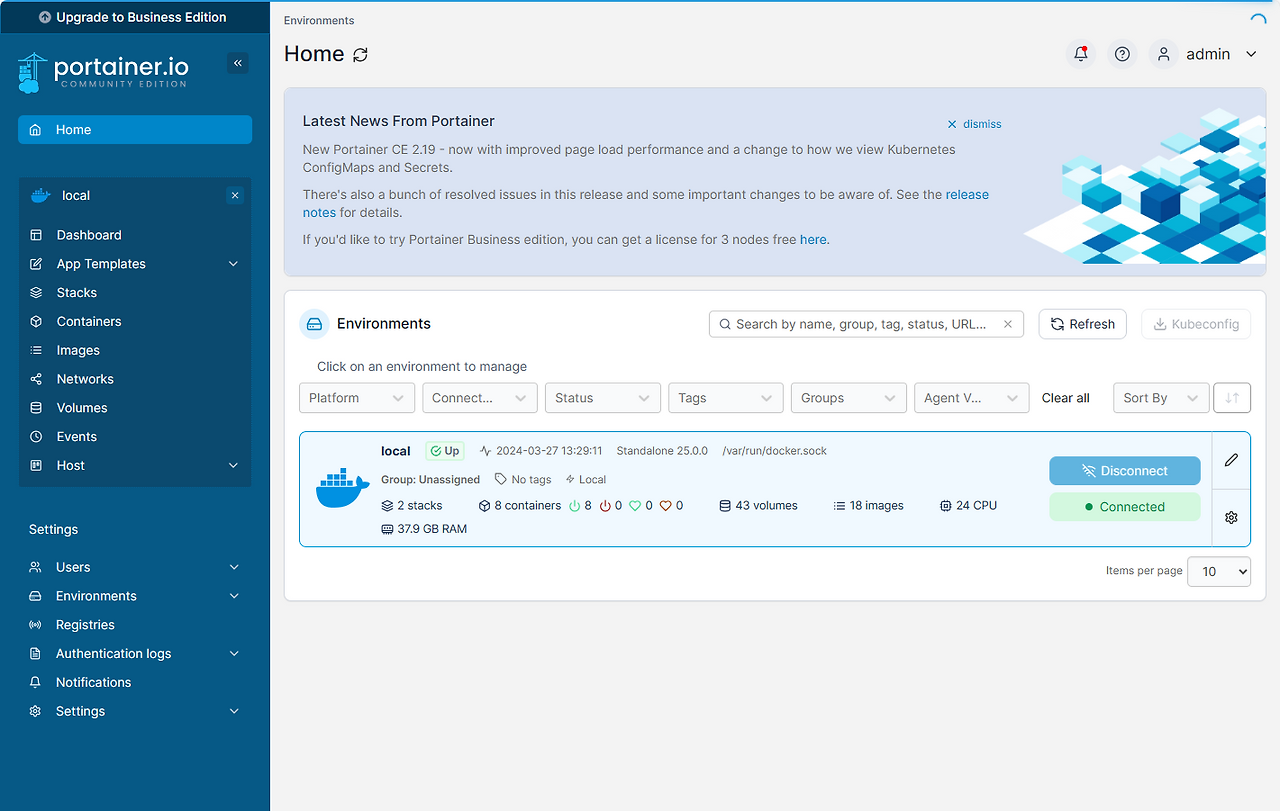Close the local environment with the X icon
This screenshot has height=811, width=1280.
click(x=235, y=195)
